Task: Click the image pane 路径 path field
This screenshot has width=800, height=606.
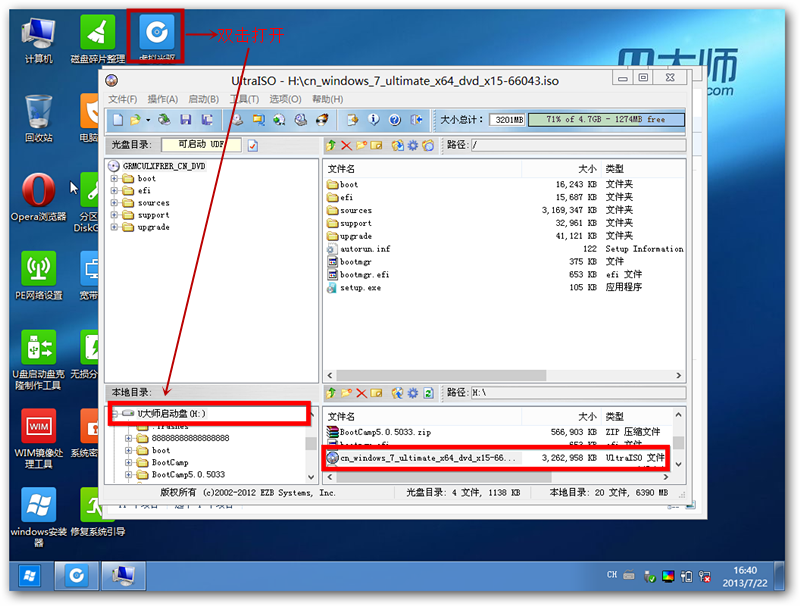Action: click(x=578, y=145)
